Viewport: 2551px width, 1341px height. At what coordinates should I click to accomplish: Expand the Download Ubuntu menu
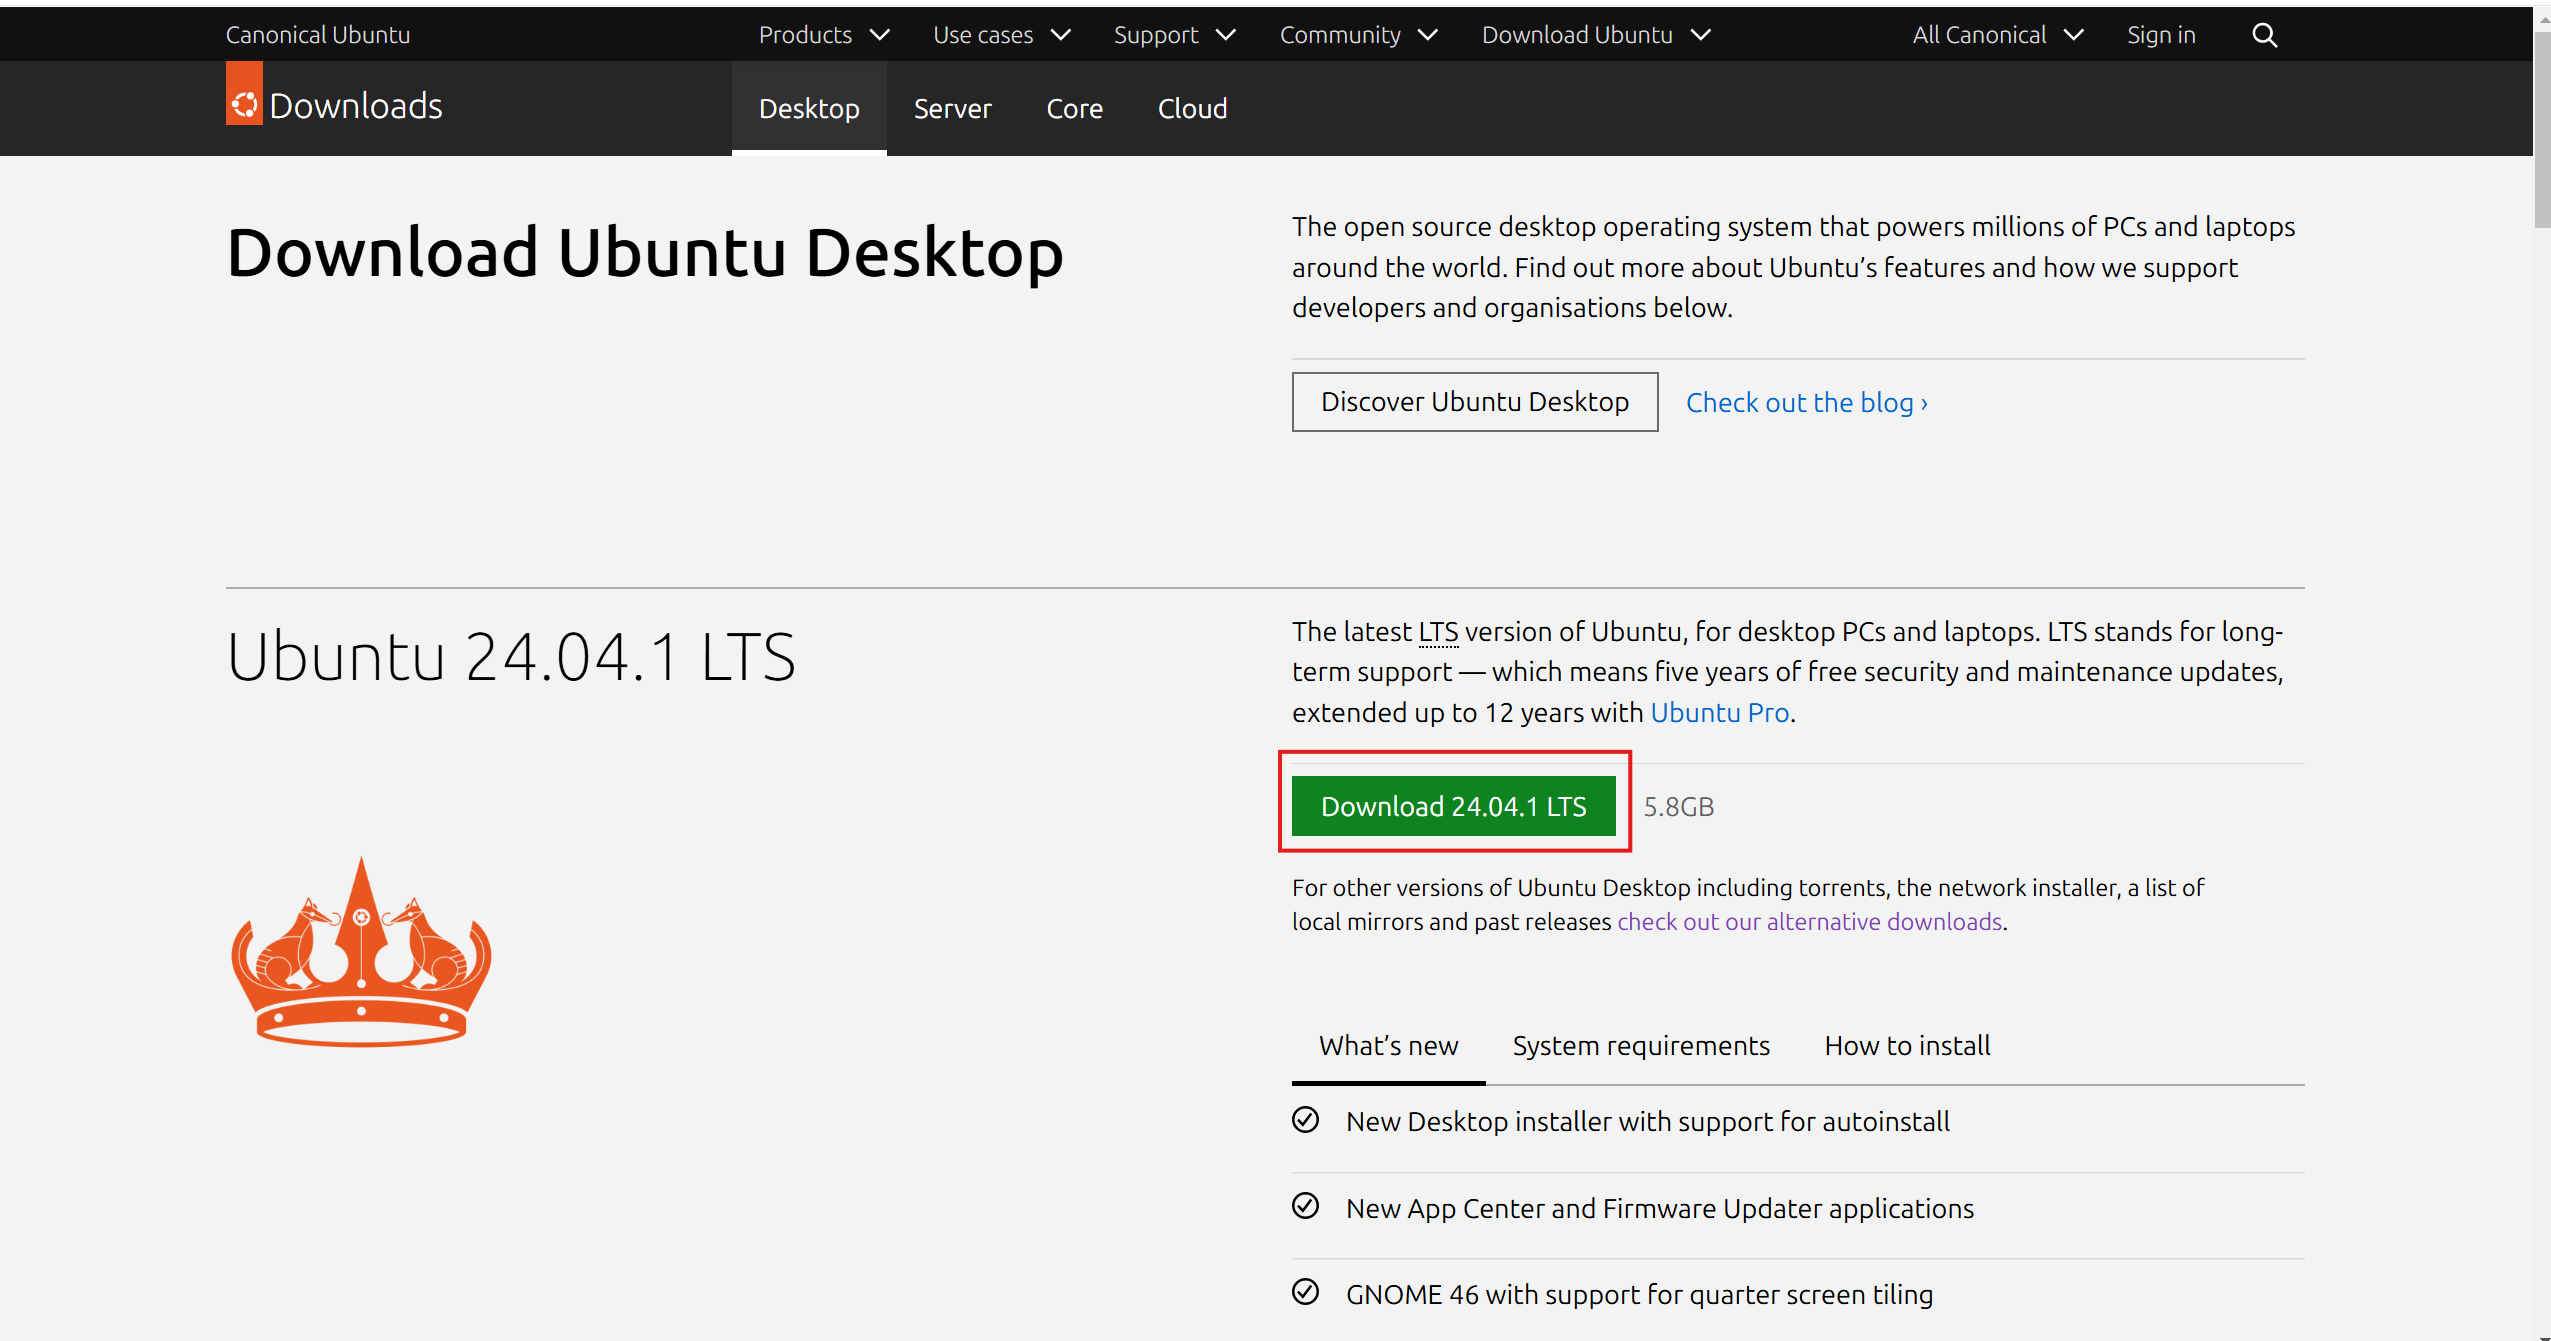(x=1596, y=36)
